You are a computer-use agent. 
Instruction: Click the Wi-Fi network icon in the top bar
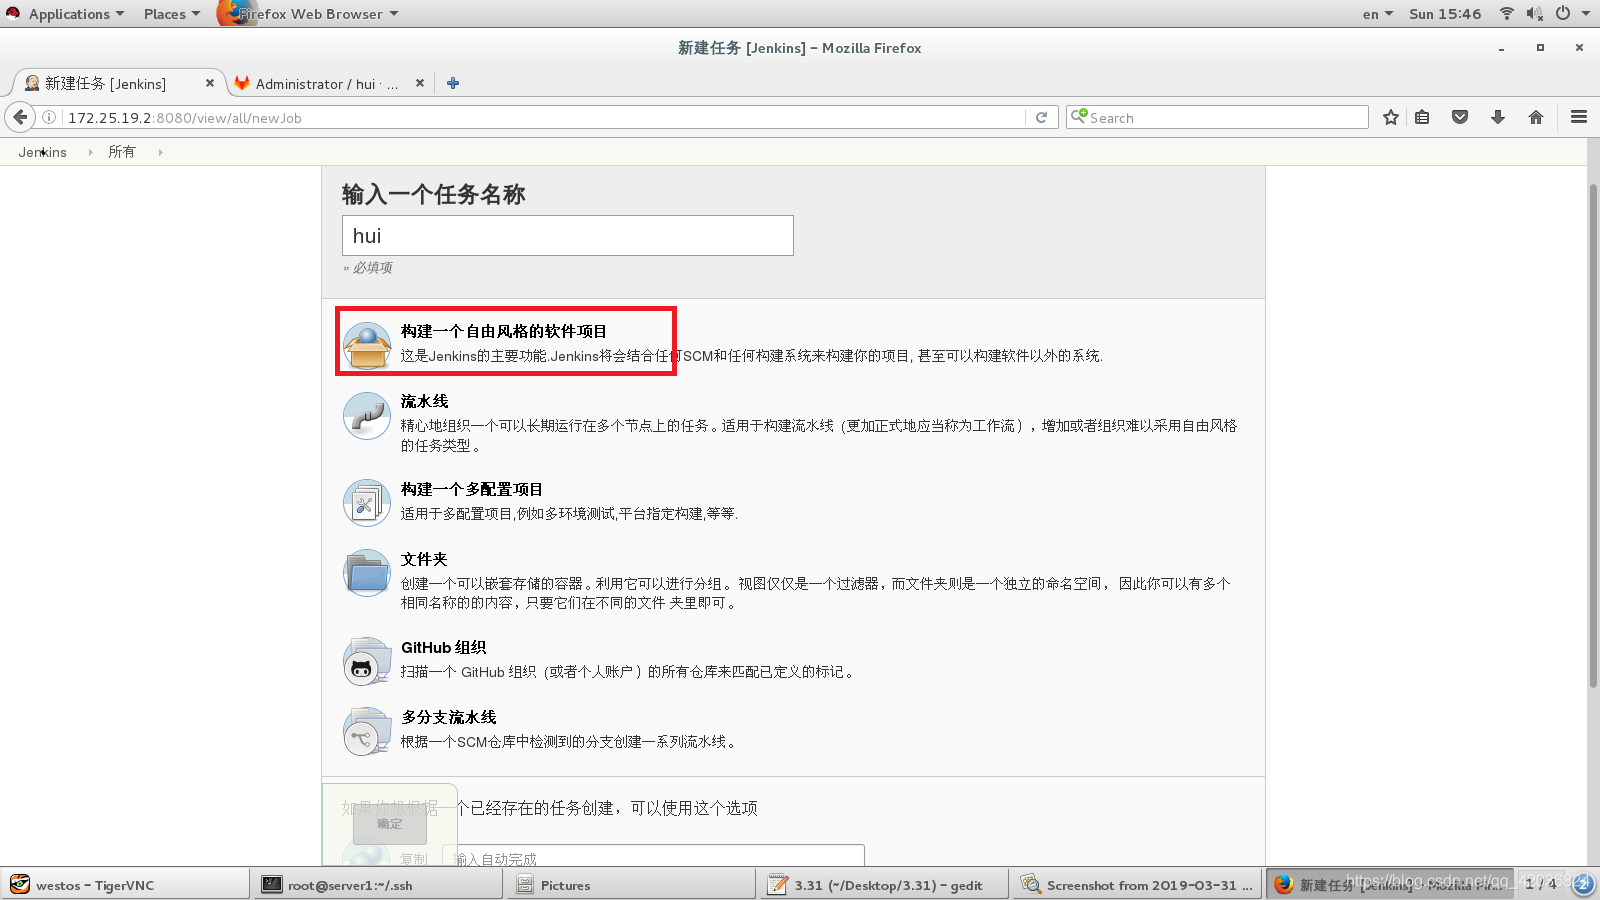[x=1507, y=13]
